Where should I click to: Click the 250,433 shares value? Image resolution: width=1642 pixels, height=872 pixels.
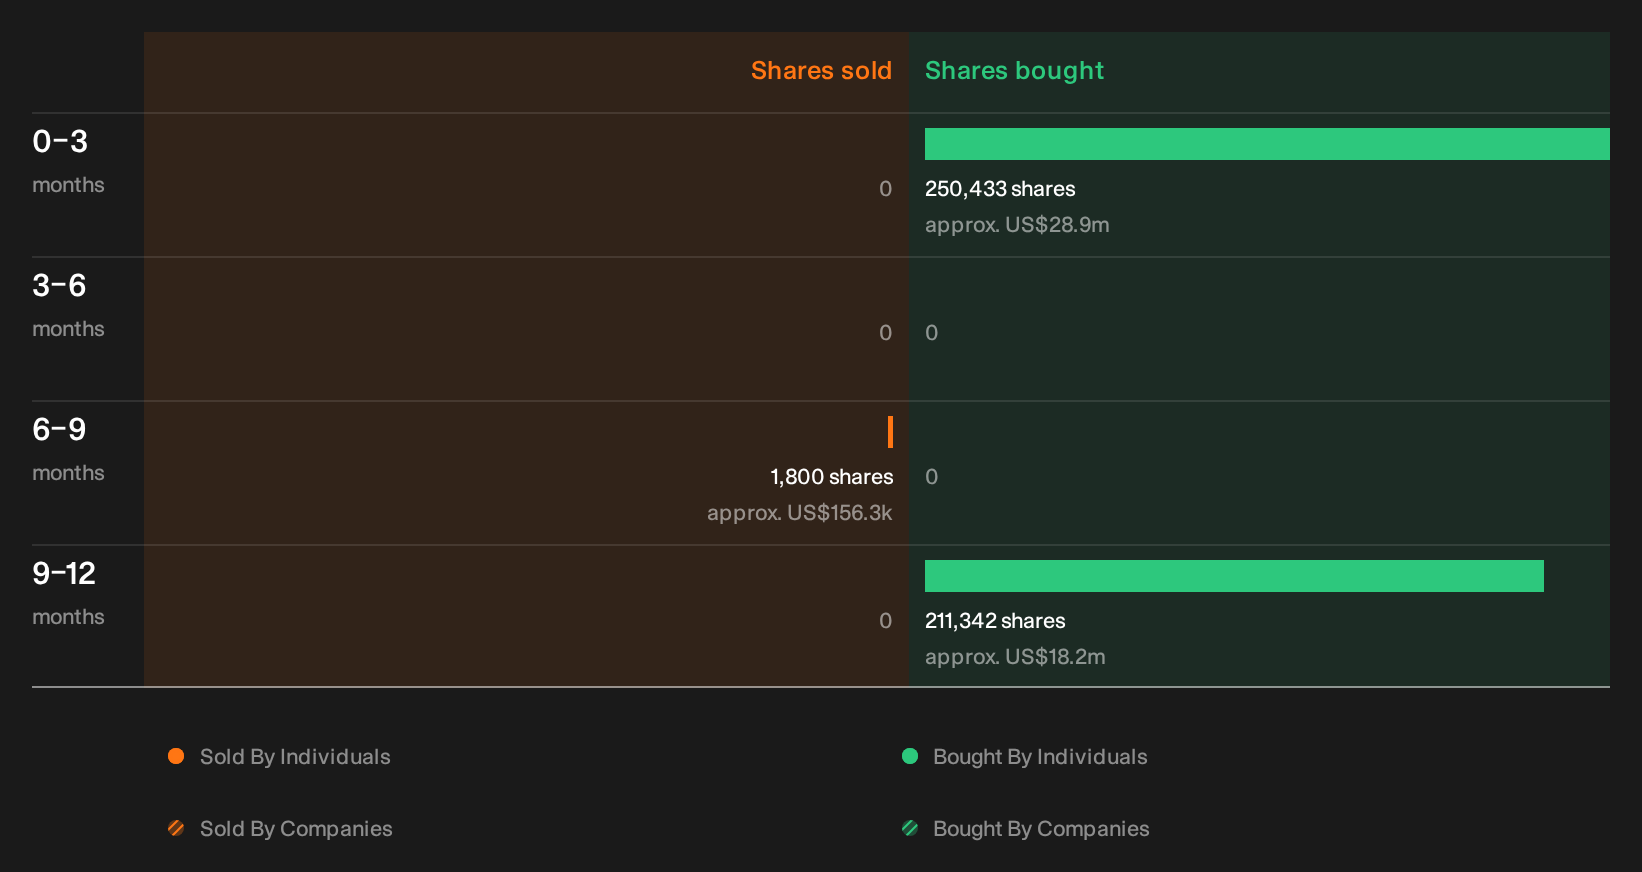1000,189
